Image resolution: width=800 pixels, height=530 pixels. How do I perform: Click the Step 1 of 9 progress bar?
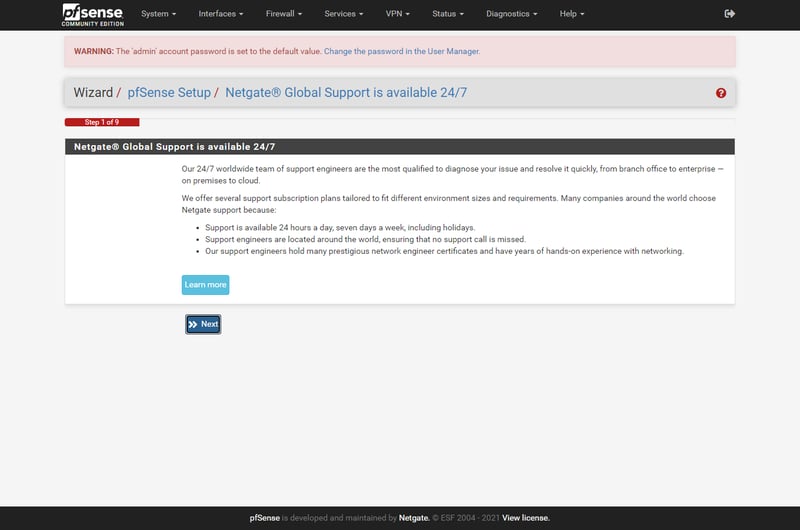tap(102, 122)
